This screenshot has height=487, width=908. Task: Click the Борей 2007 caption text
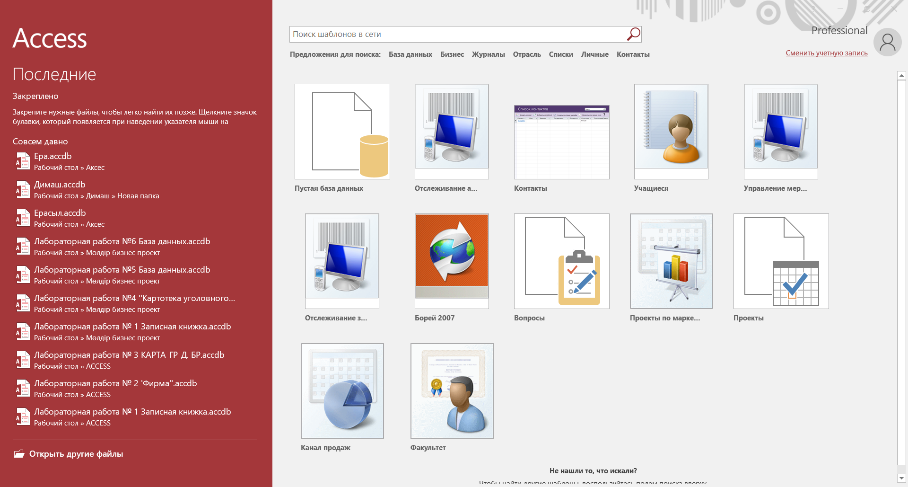(434, 318)
